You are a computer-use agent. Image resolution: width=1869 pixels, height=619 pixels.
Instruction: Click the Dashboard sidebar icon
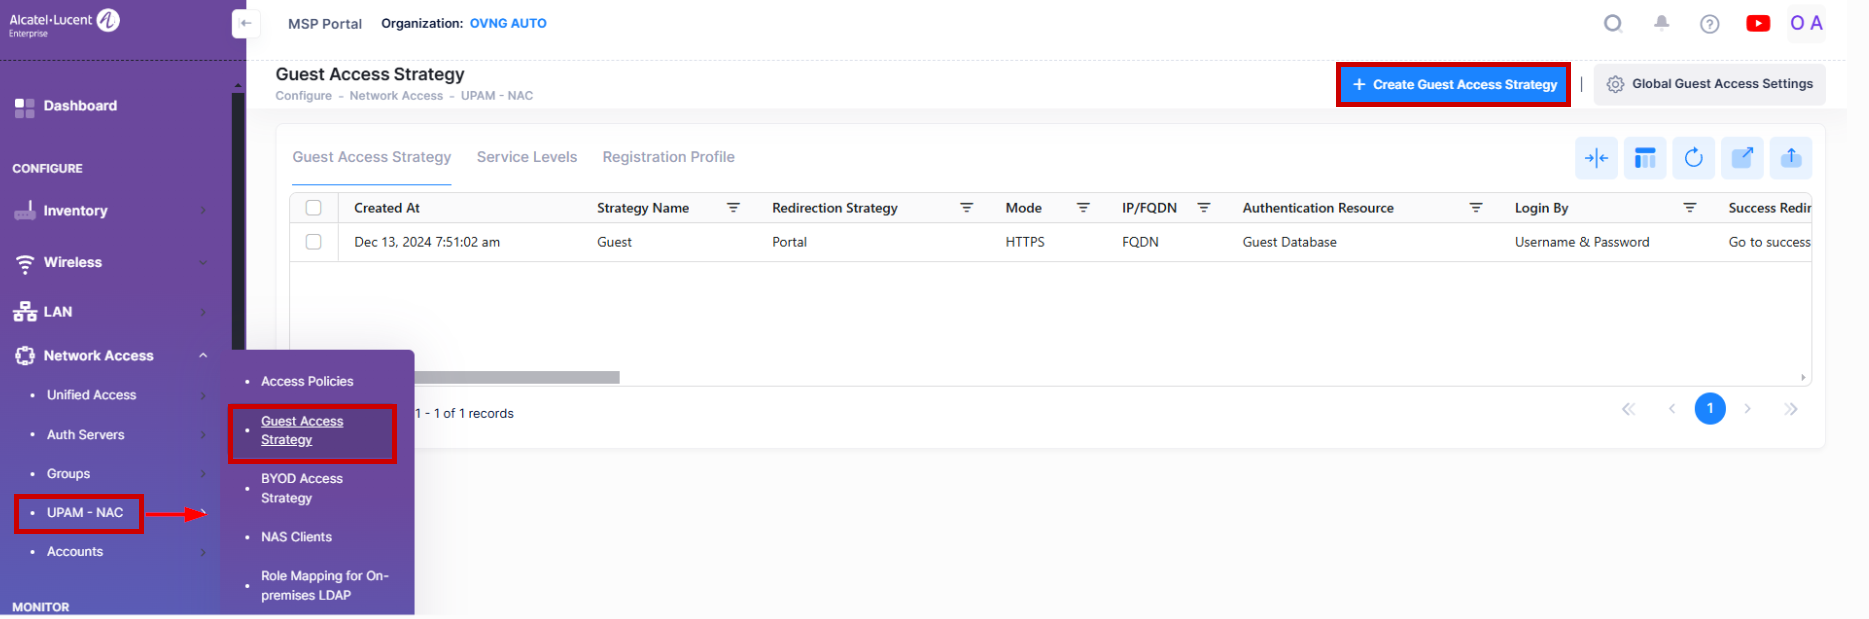tap(25, 108)
